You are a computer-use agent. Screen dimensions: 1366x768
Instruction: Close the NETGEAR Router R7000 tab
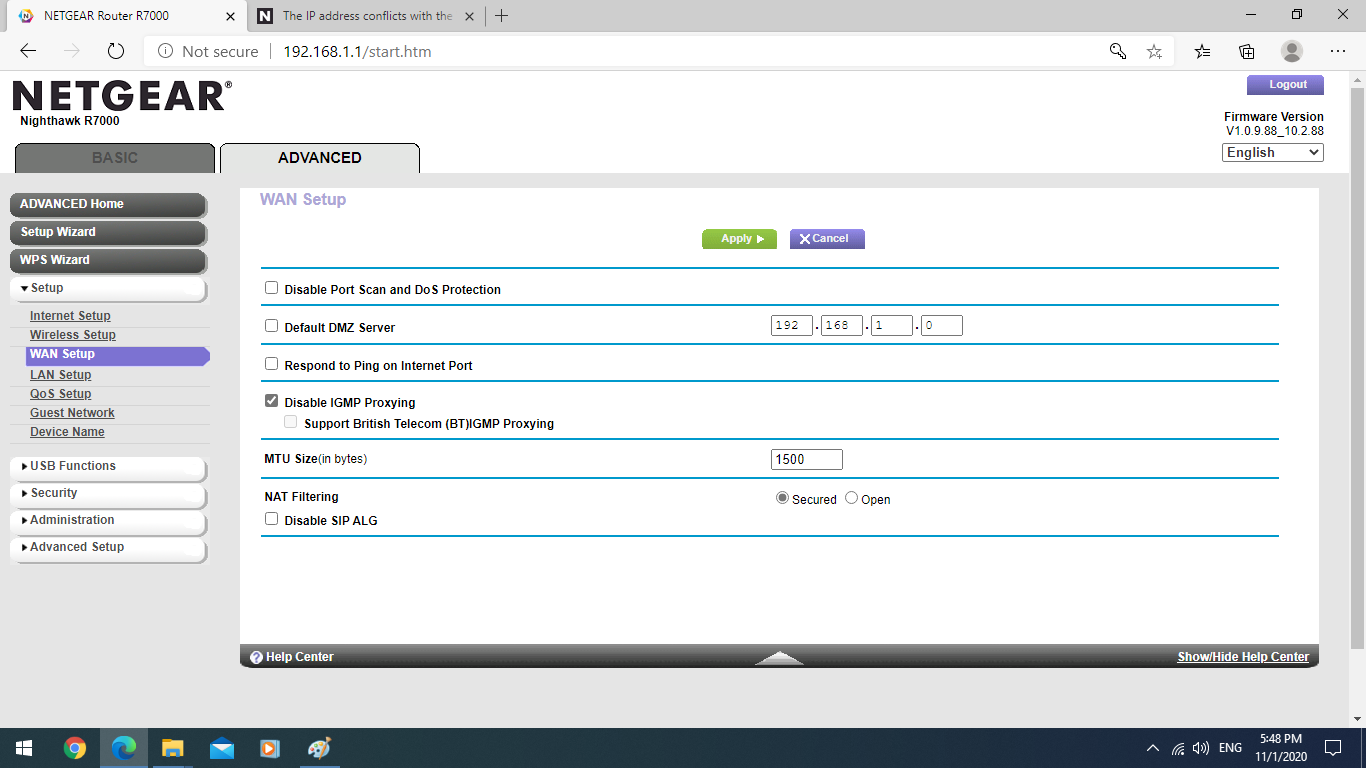[x=230, y=16]
